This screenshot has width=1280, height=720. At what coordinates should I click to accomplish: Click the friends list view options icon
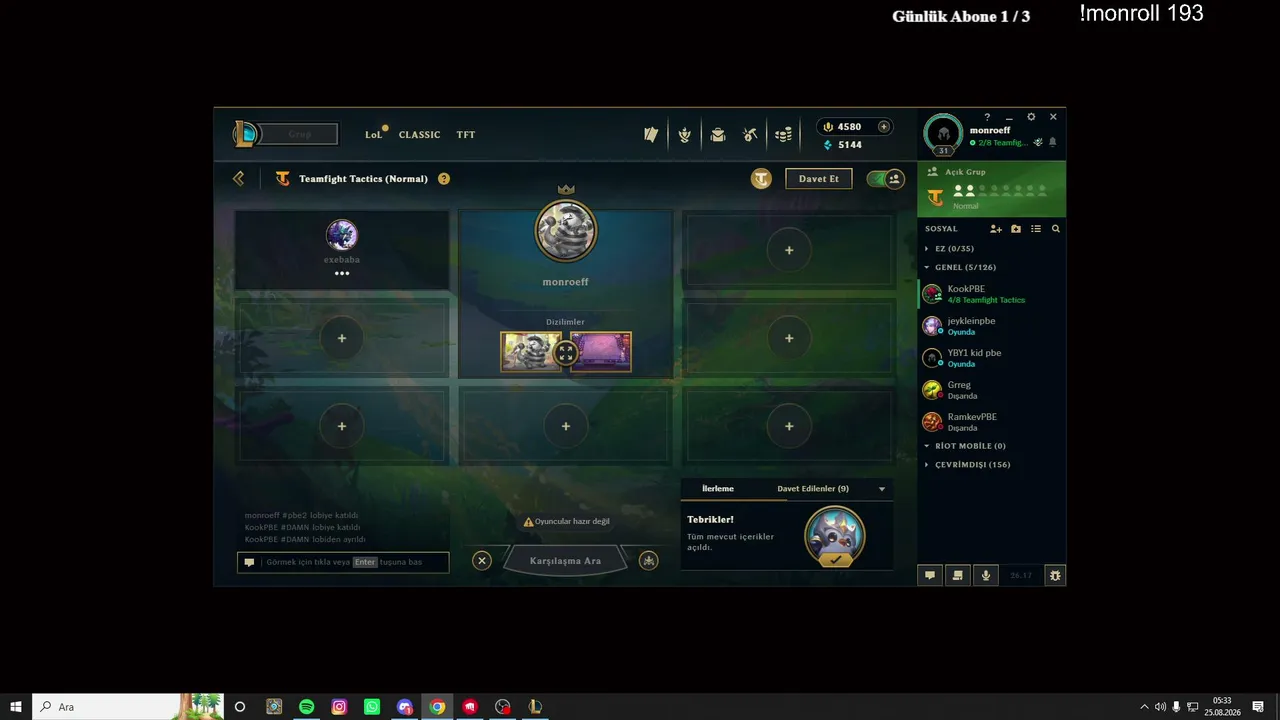(1036, 229)
